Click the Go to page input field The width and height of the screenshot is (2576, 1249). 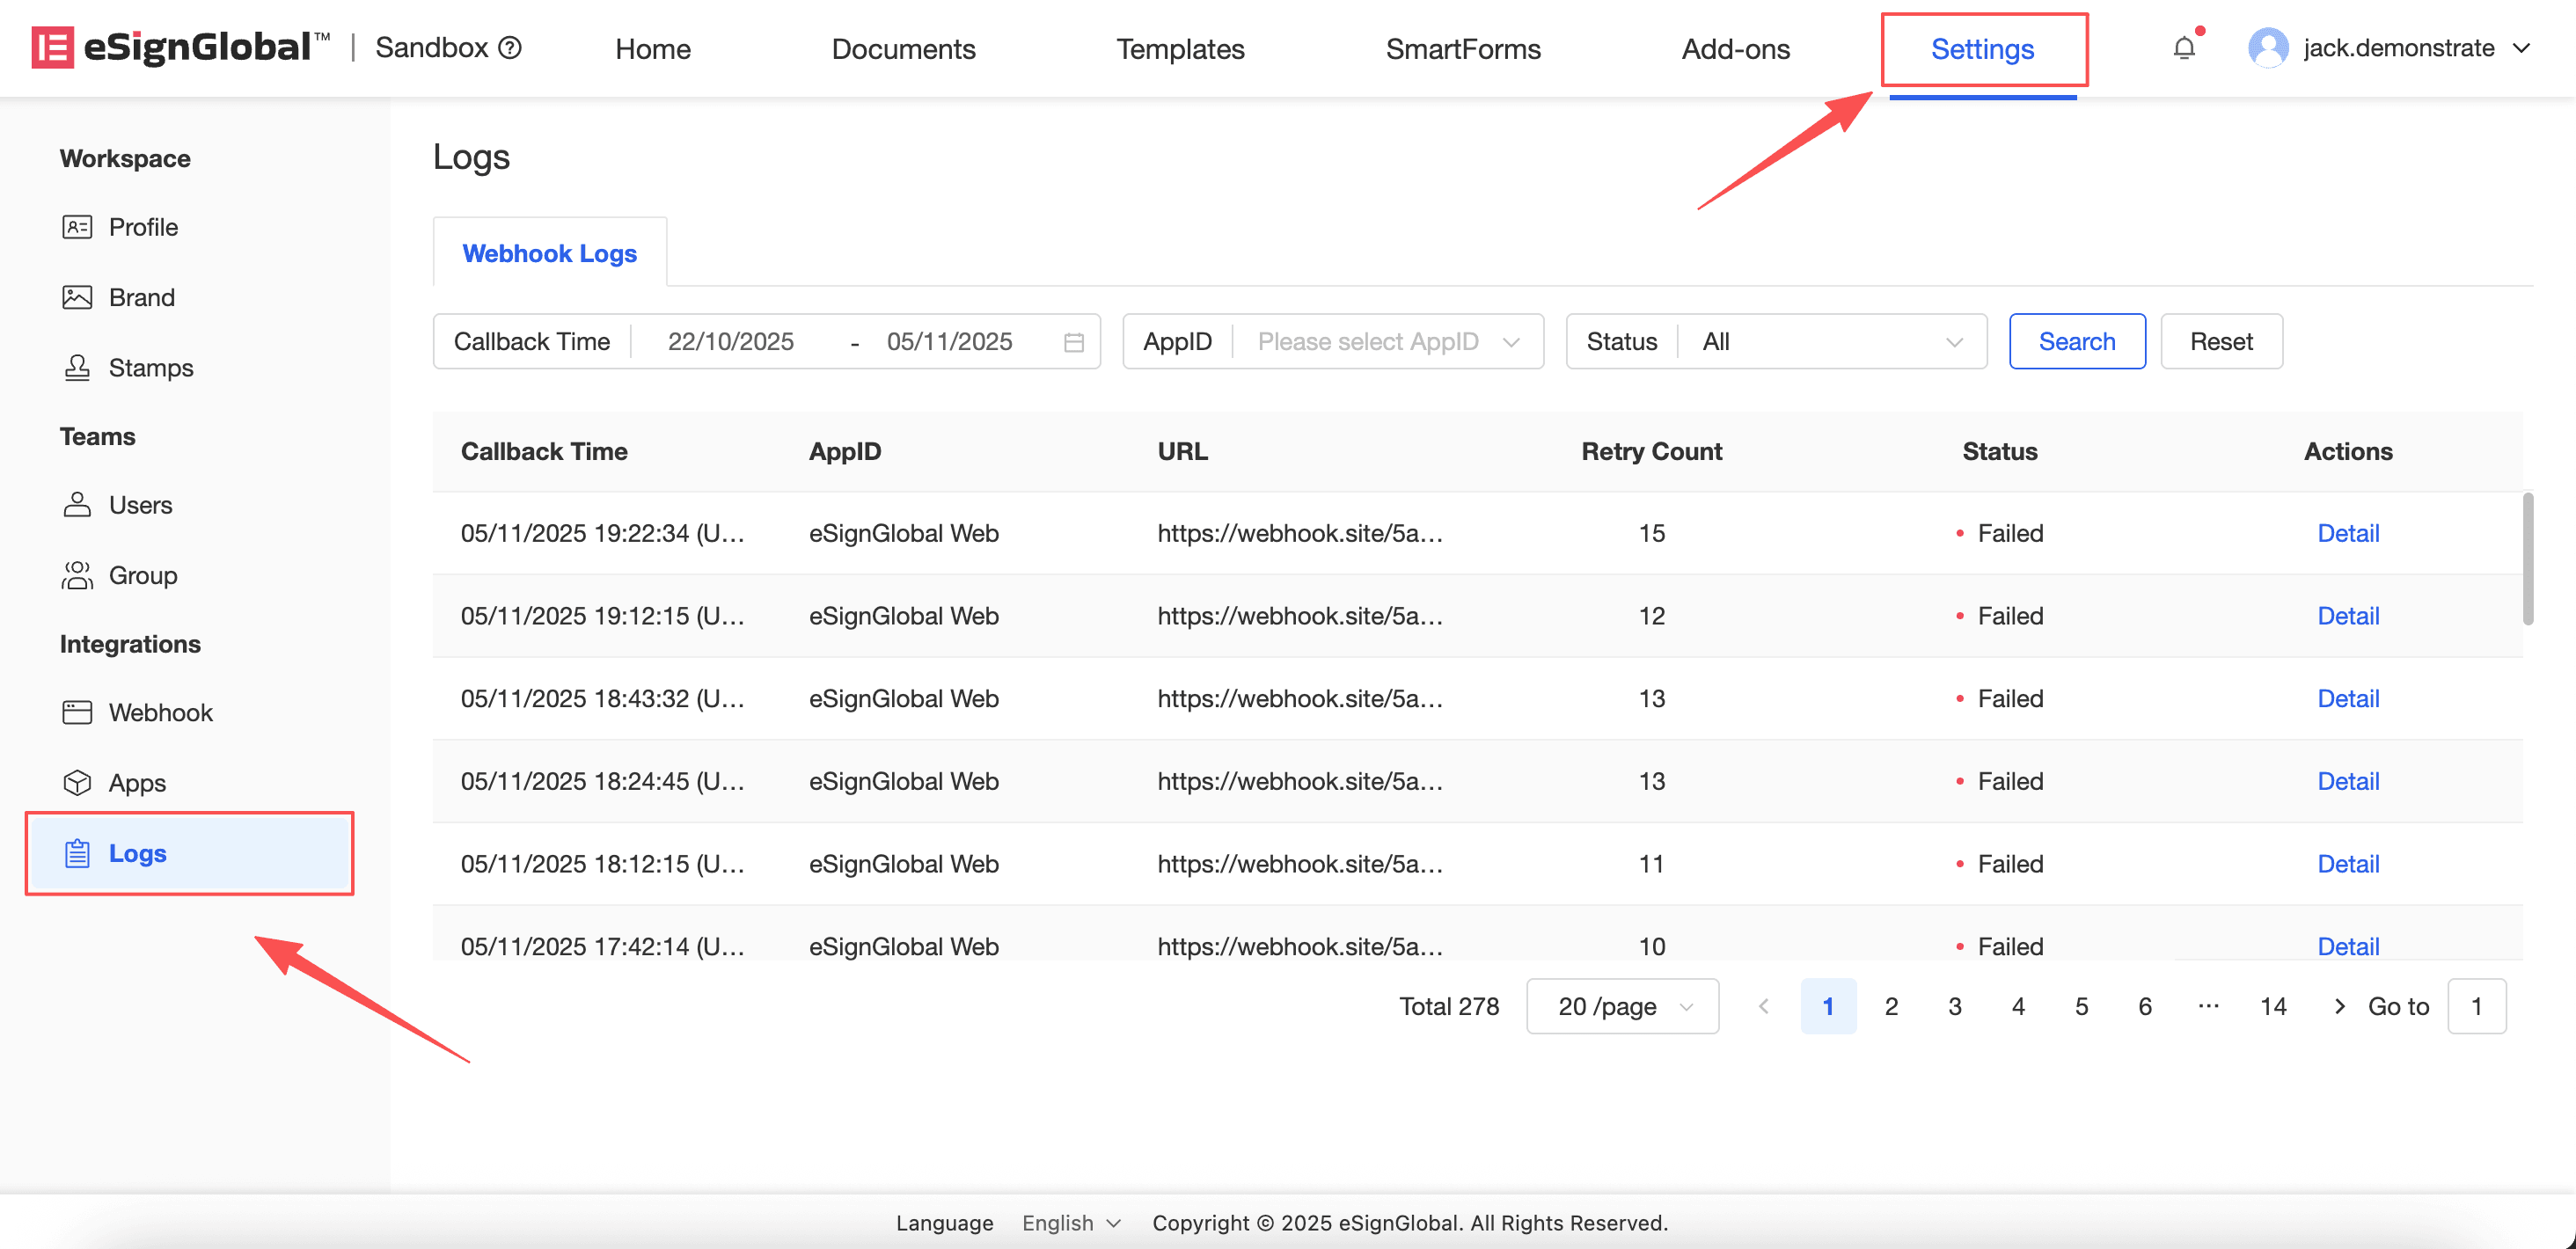point(2476,1006)
